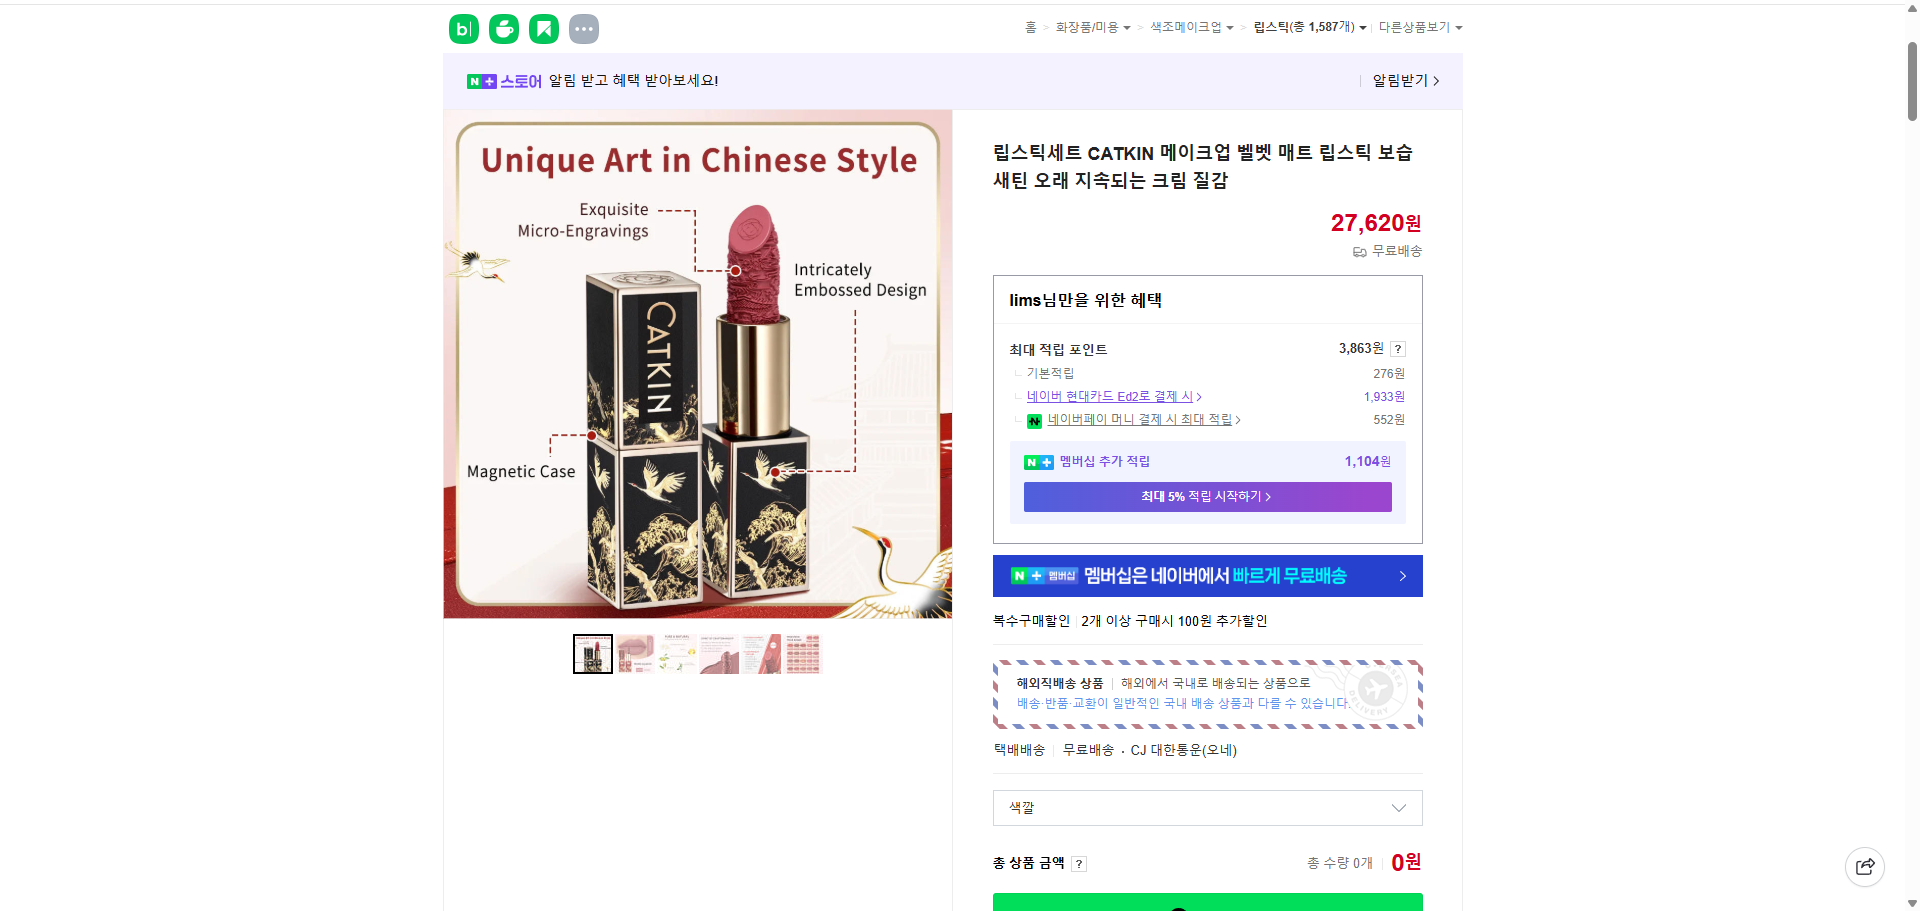Click the N+ 스토어 logo in the notification banner
Image resolution: width=1920 pixels, height=911 pixels.
tap(502, 80)
